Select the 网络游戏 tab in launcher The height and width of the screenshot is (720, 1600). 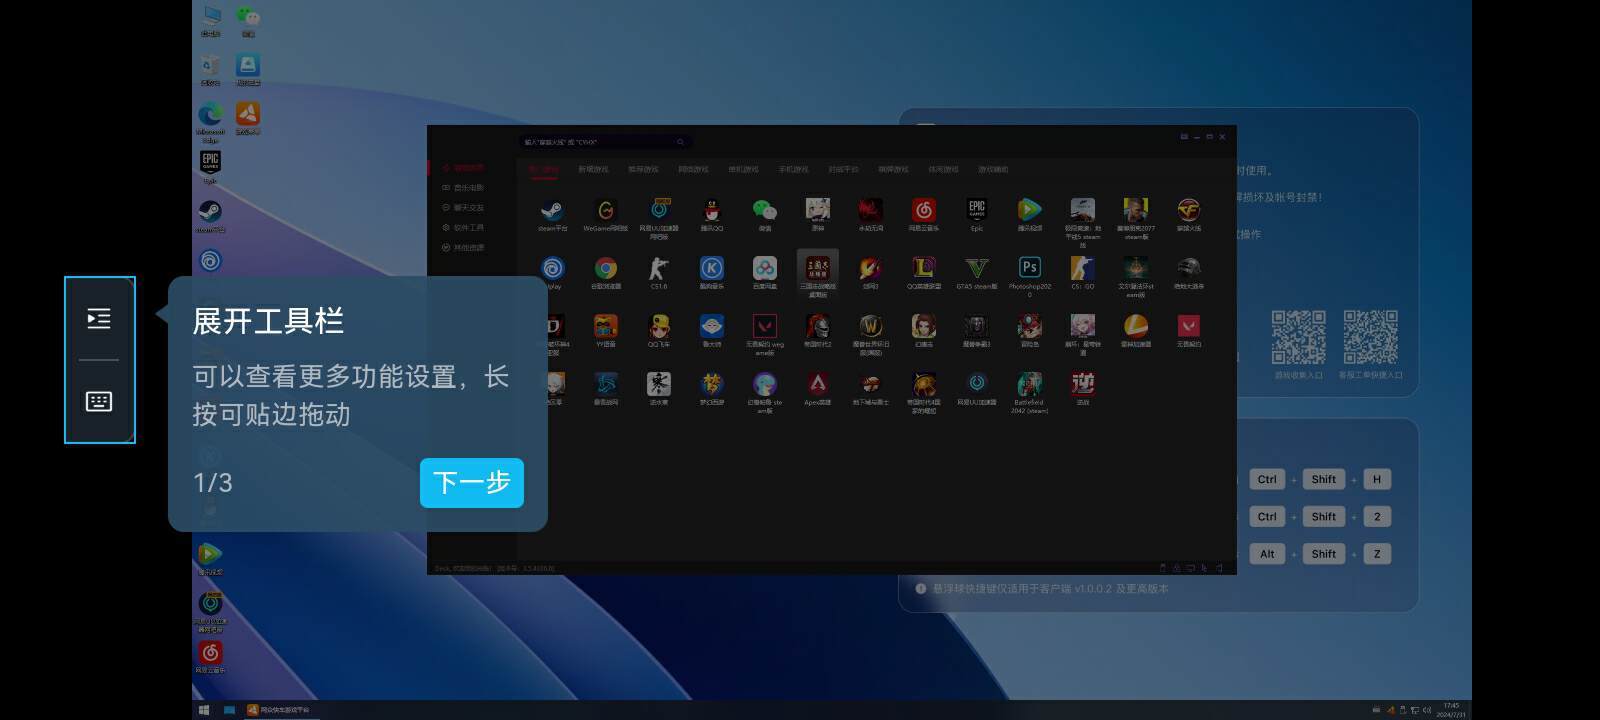tap(693, 170)
